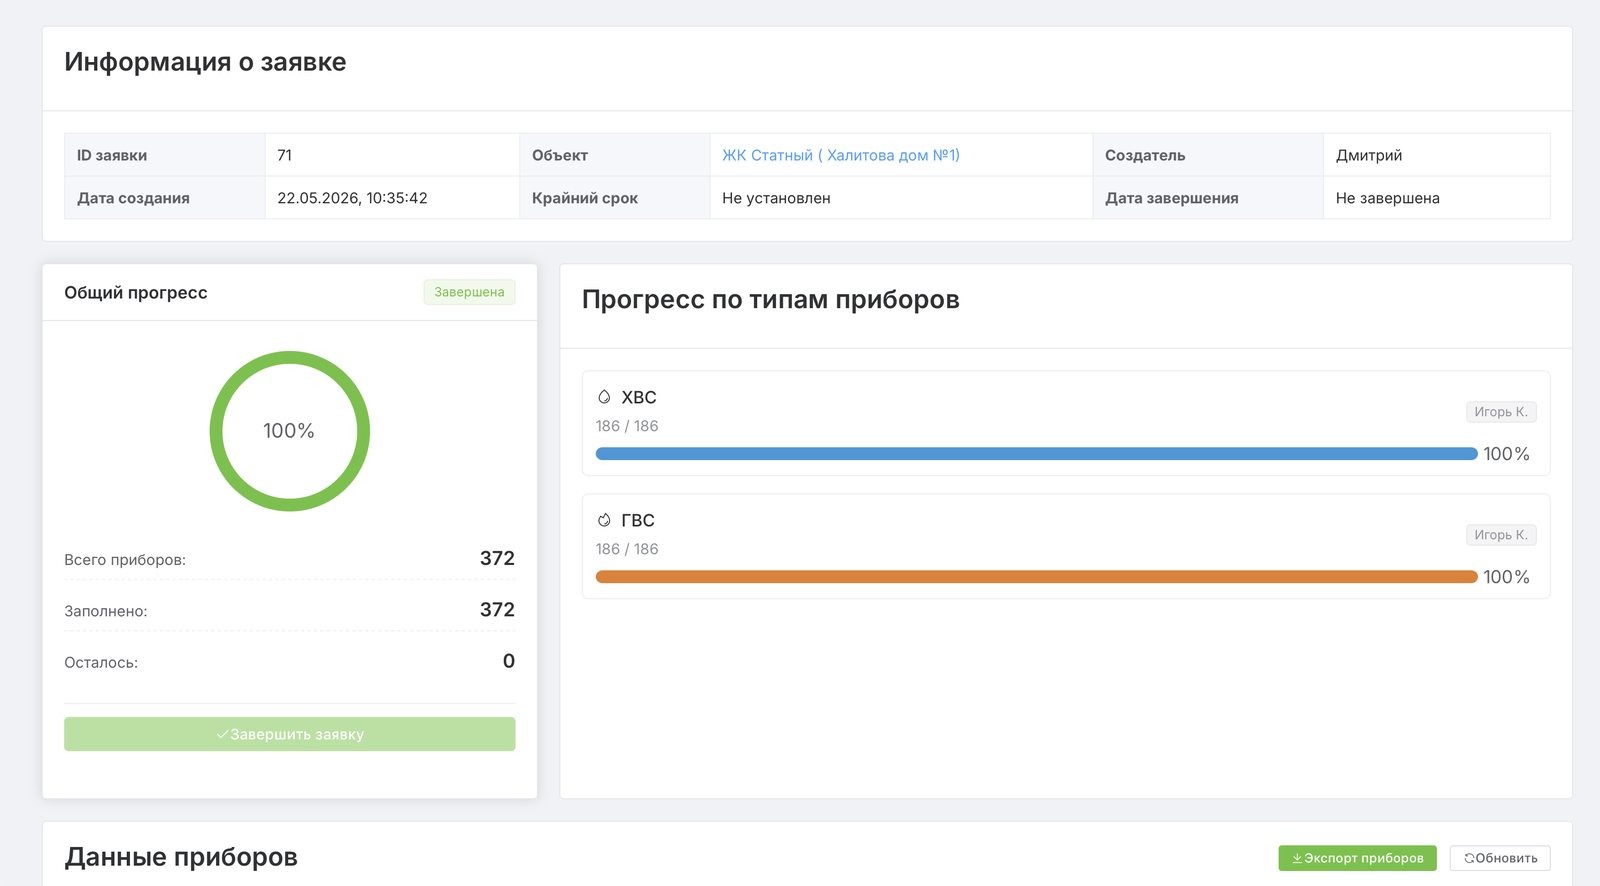Click the Завершить заявку button

tap(290, 734)
